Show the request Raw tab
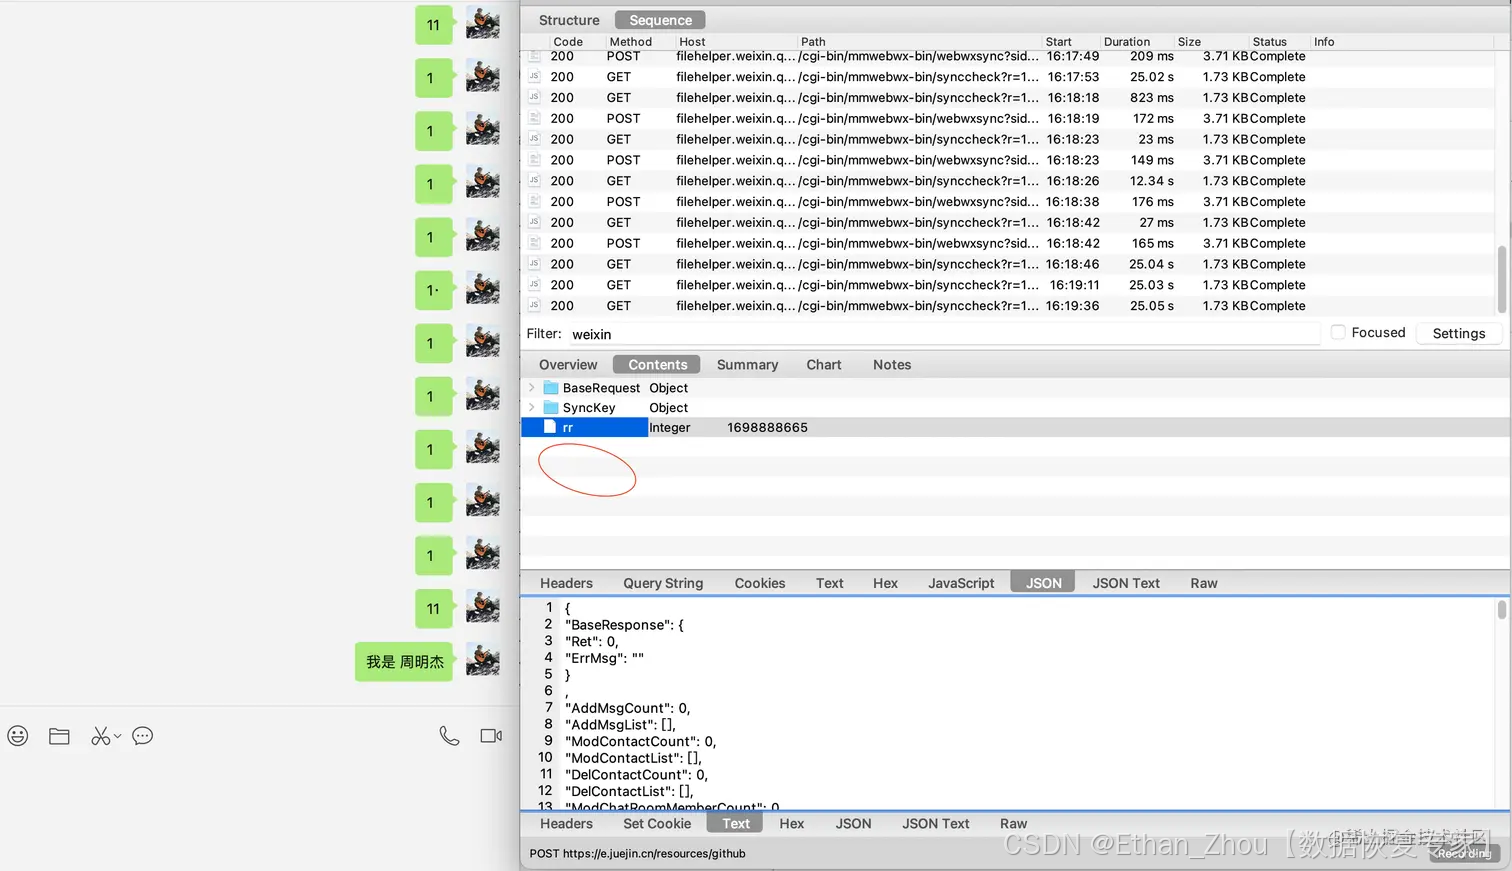1512x871 pixels. click(x=1204, y=583)
